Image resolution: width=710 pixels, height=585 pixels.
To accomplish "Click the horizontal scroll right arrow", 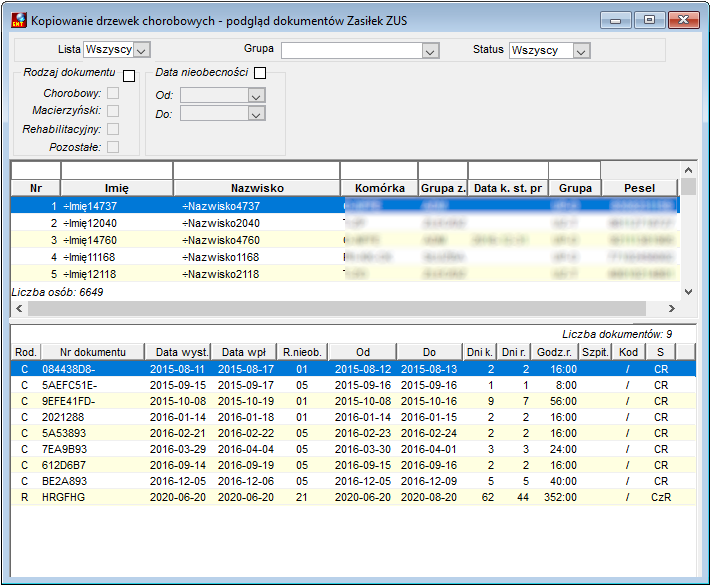I will click(x=672, y=308).
